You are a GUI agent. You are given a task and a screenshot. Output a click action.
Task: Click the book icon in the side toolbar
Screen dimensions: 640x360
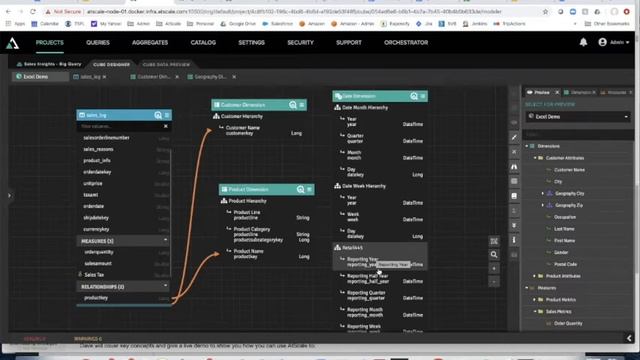coord(514,196)
